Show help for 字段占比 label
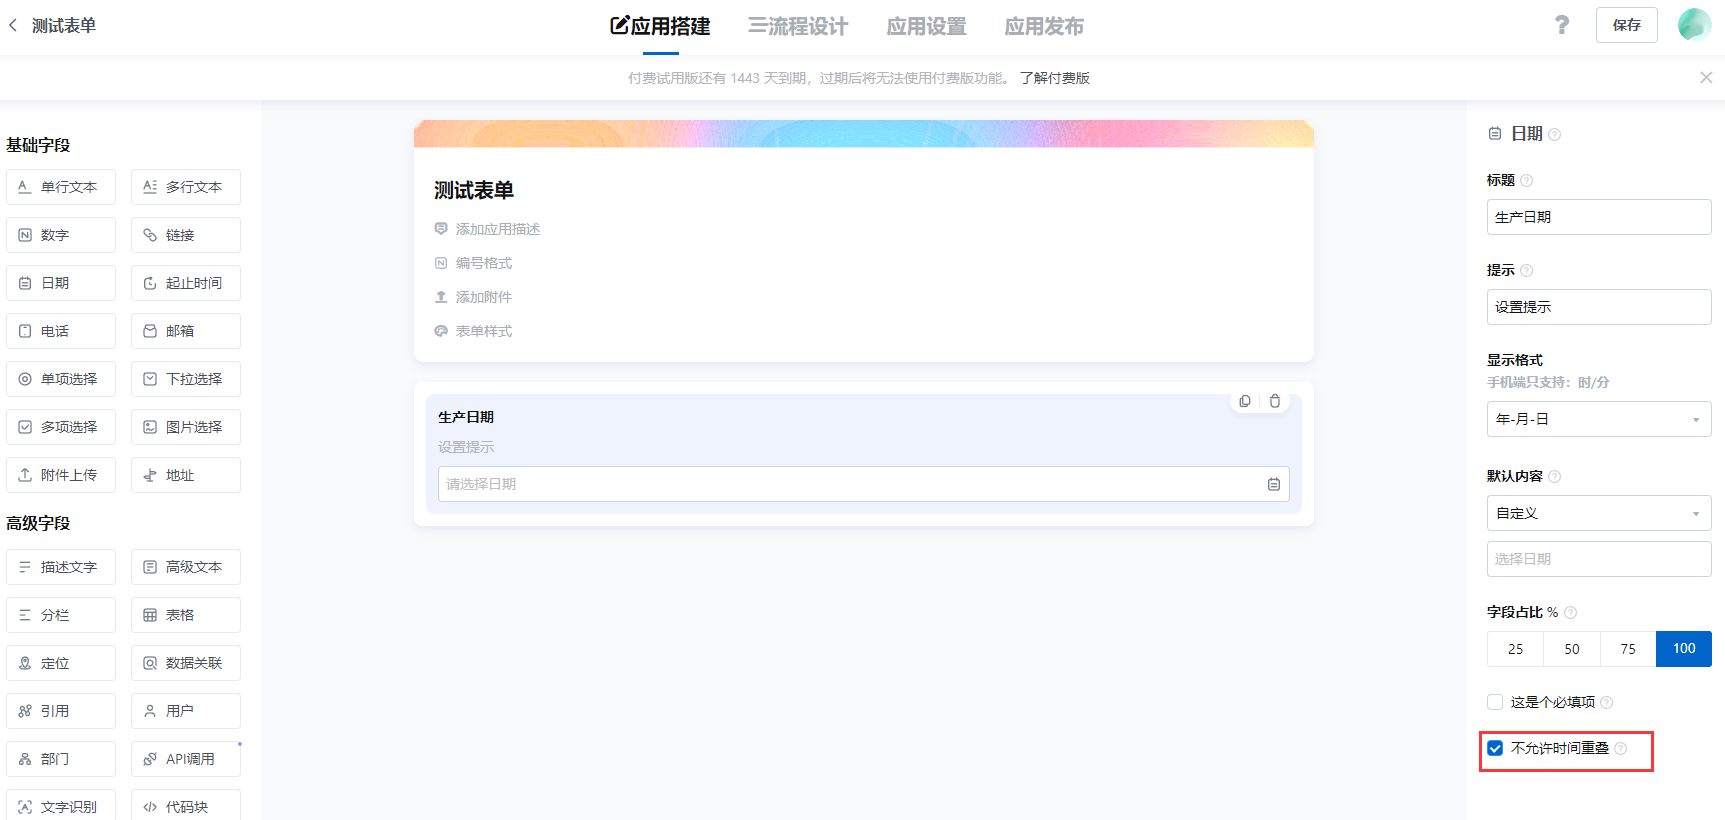1725x820 pixels. tap(1571, 612)
